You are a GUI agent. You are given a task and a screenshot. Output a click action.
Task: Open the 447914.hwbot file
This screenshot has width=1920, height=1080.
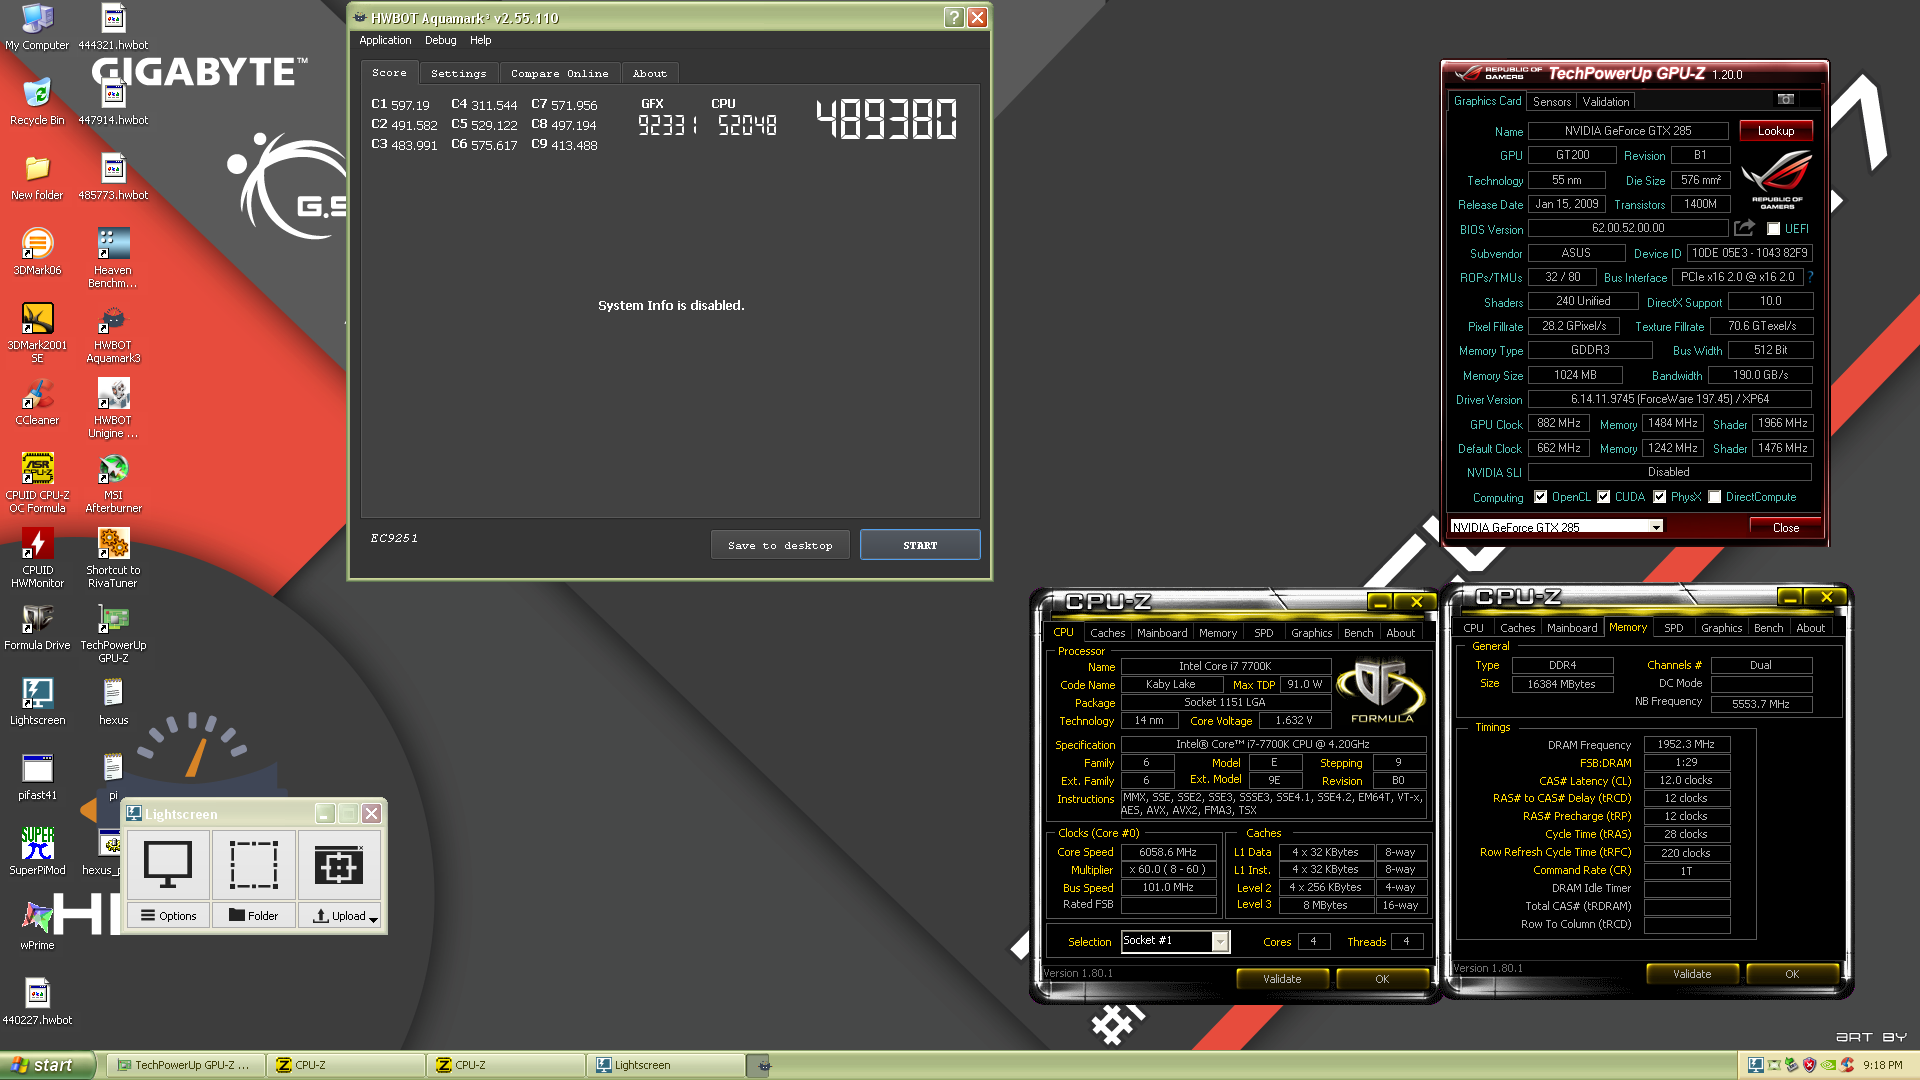click(113, 101)
